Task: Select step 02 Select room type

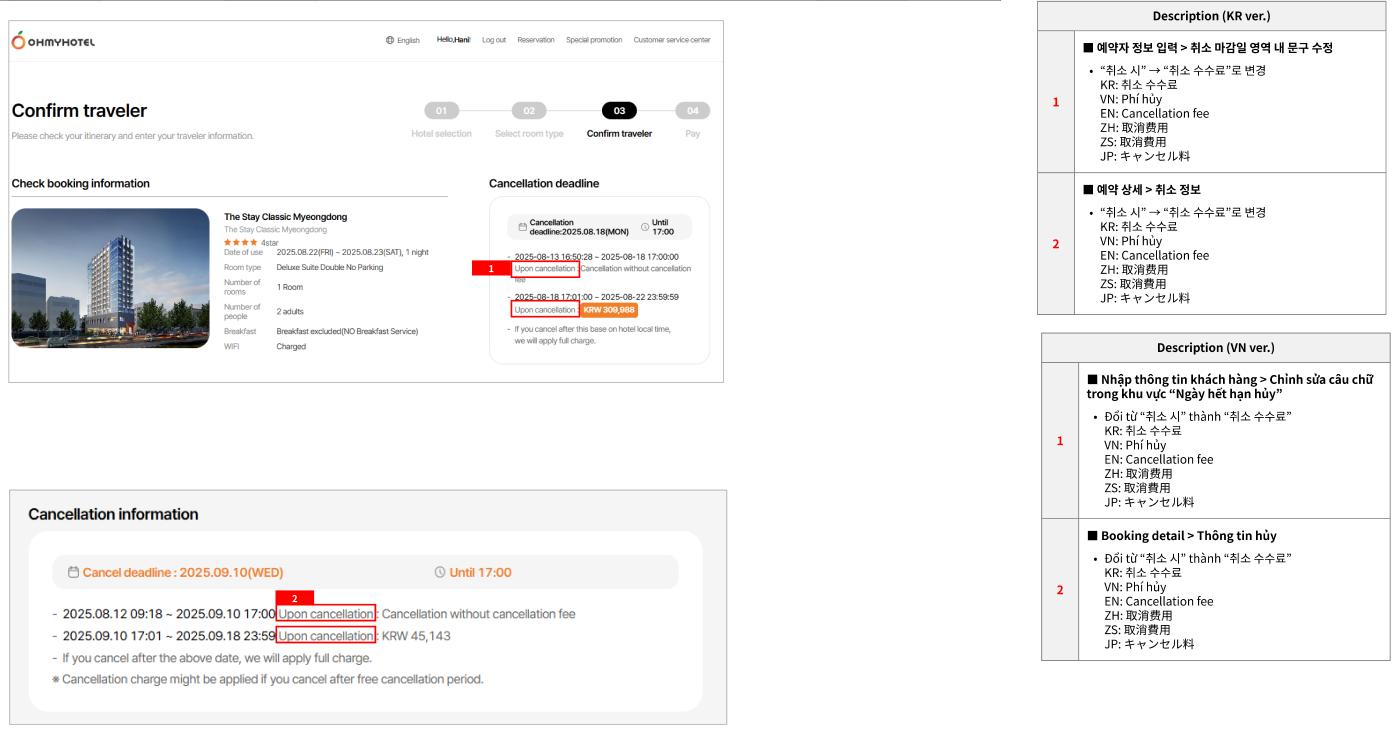Action: (529, 120)
